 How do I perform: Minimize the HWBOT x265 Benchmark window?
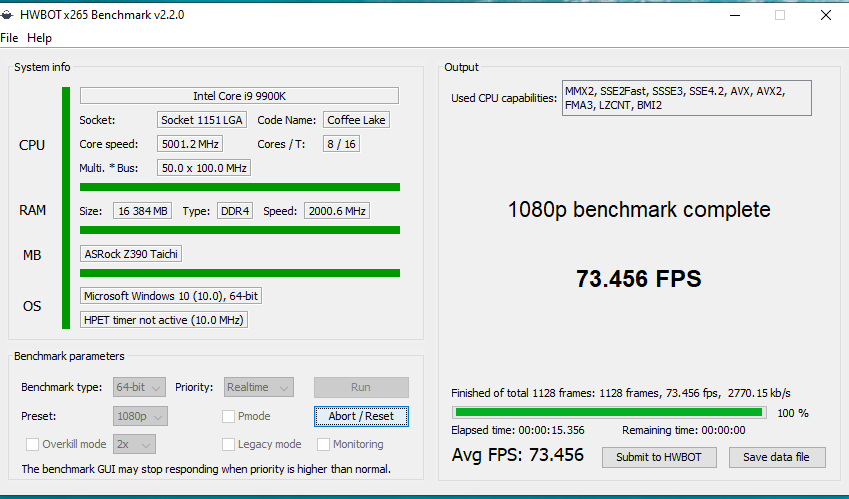tap(735, 15)
